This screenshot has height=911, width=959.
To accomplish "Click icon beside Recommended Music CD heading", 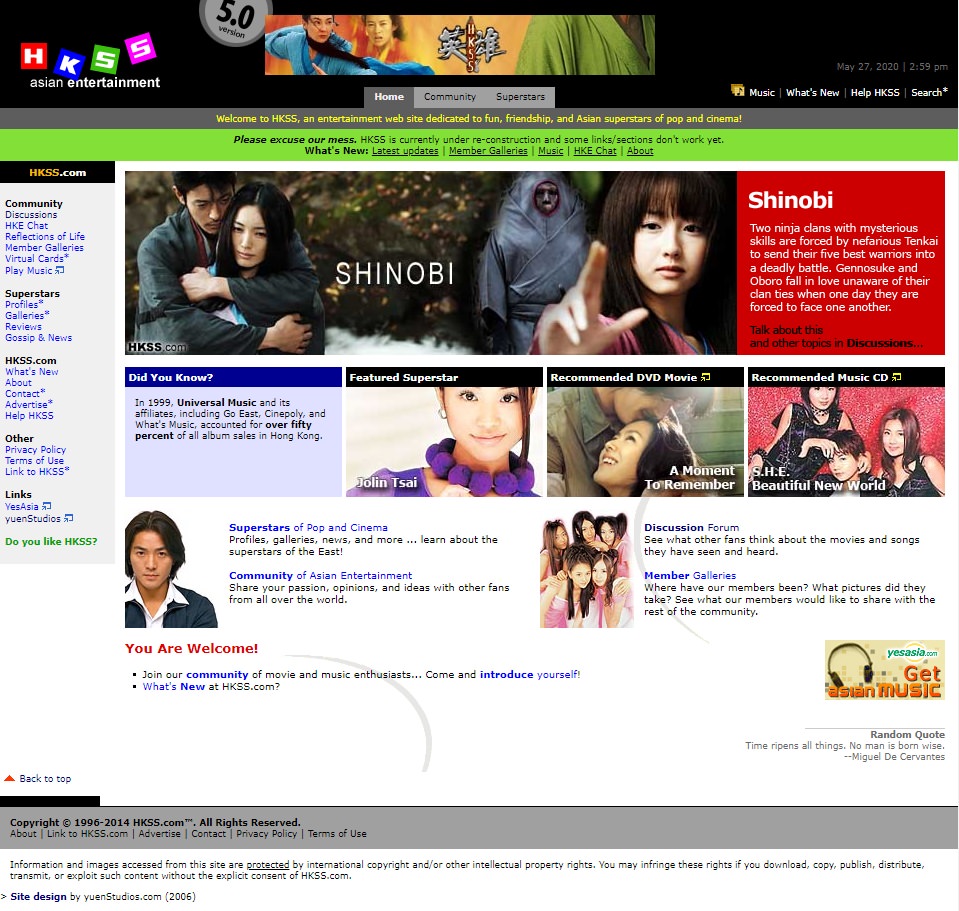I will [897, 377].
